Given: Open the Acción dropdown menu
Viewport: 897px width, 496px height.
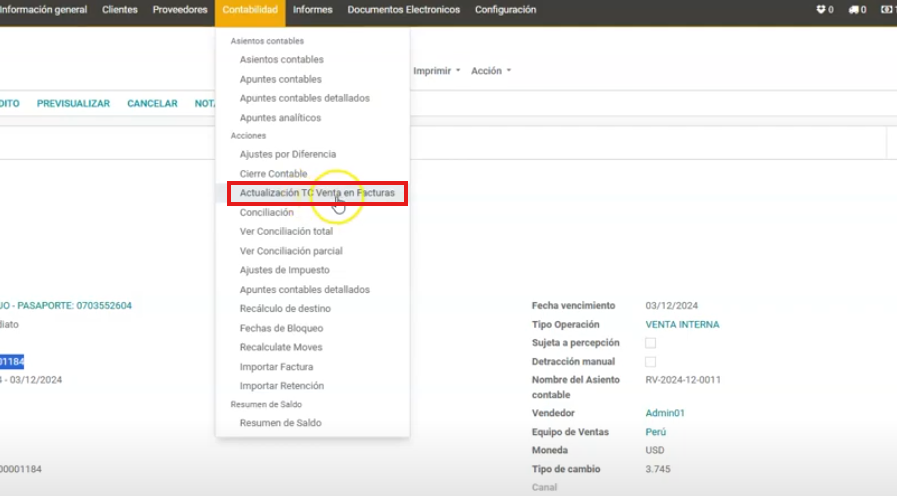Looking at the screenshot, I should pos(490,71).
